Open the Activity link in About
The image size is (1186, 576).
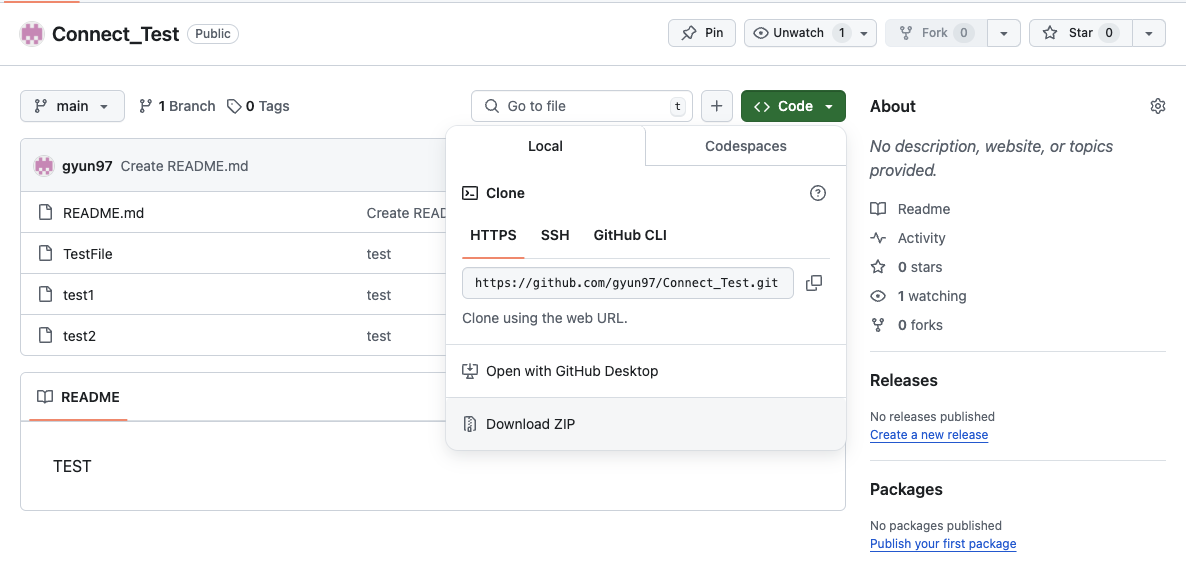908,238
